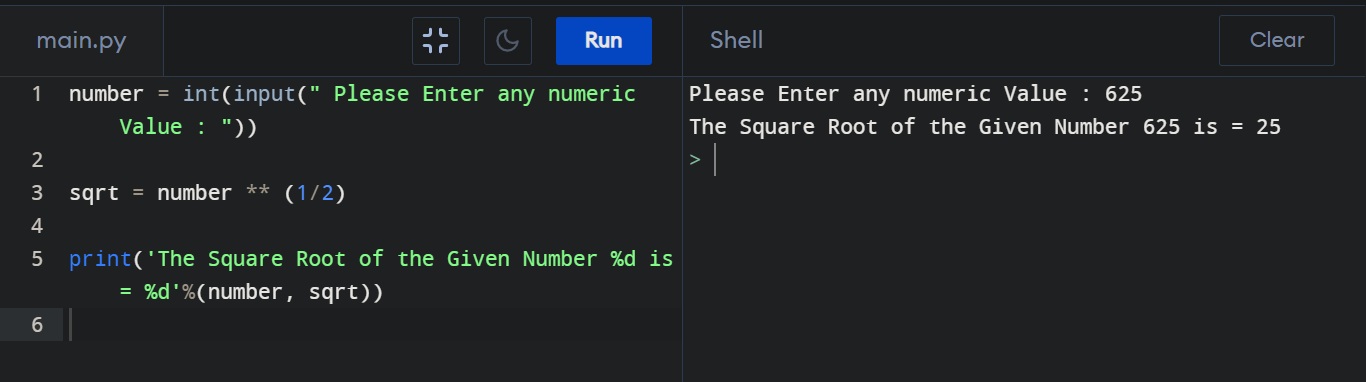The image size is (1366, 382).
Task: Run the Python program
Action: [x=604, y=41]
